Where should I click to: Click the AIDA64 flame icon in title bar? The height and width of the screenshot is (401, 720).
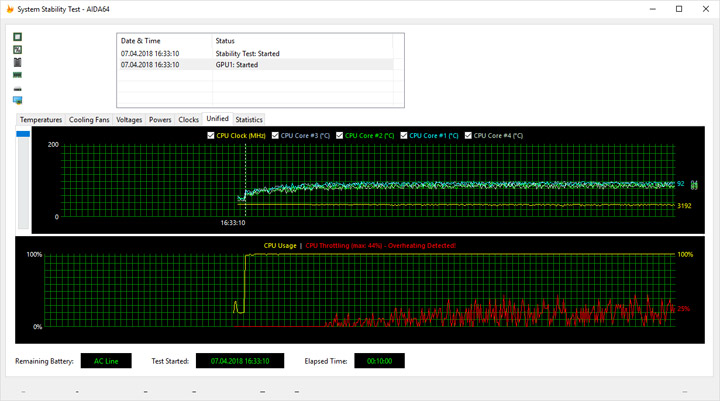point(10,9)
